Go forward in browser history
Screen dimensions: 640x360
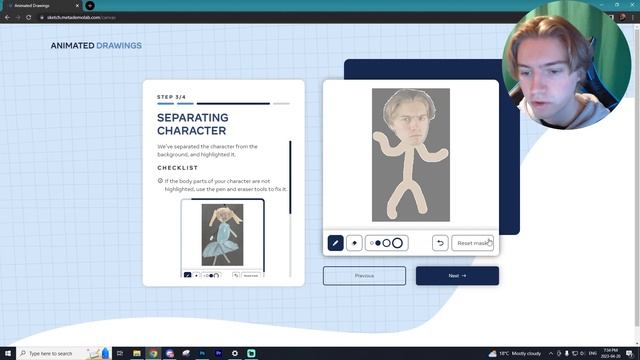18,18
